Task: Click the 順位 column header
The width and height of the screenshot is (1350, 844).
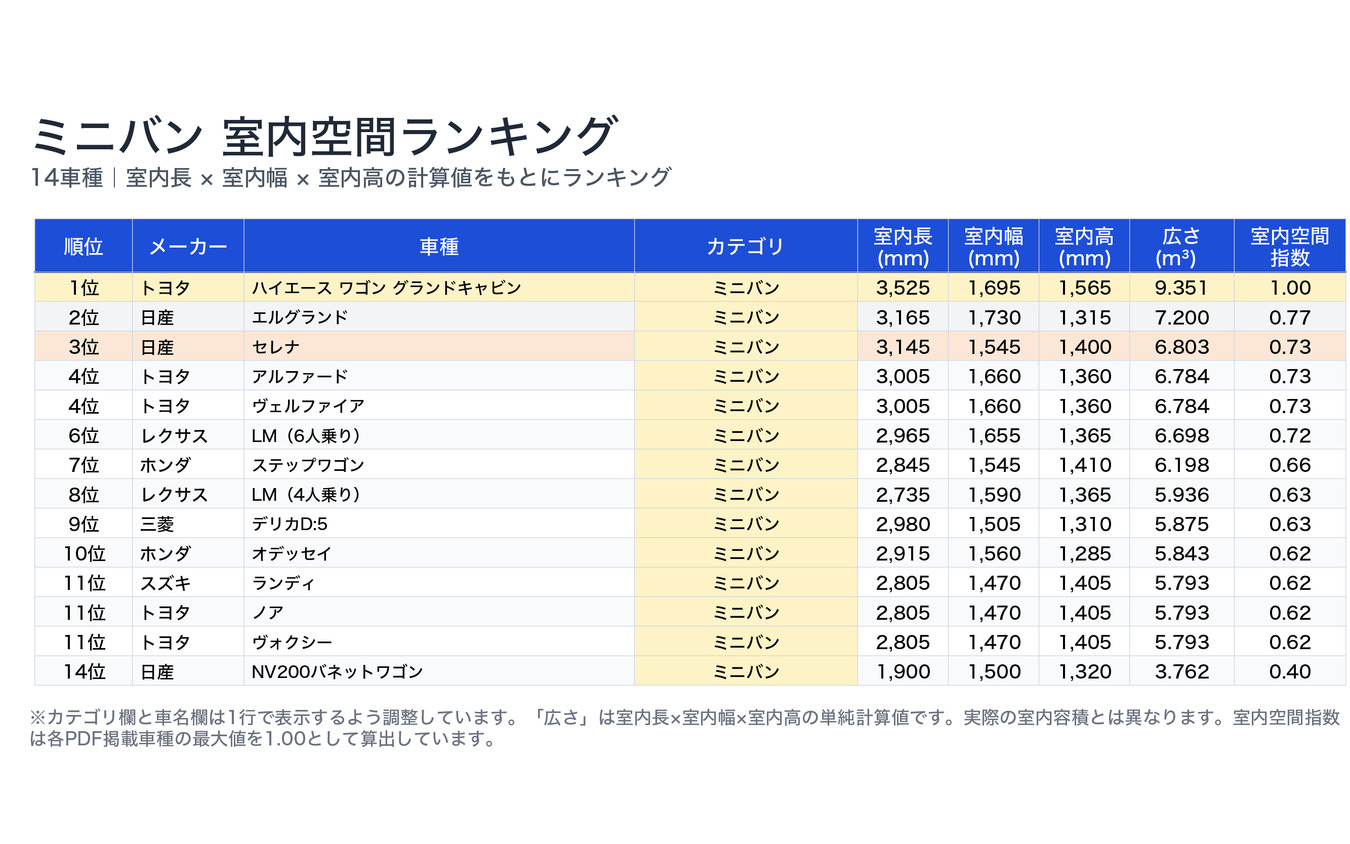Action: tap(83, 246)
